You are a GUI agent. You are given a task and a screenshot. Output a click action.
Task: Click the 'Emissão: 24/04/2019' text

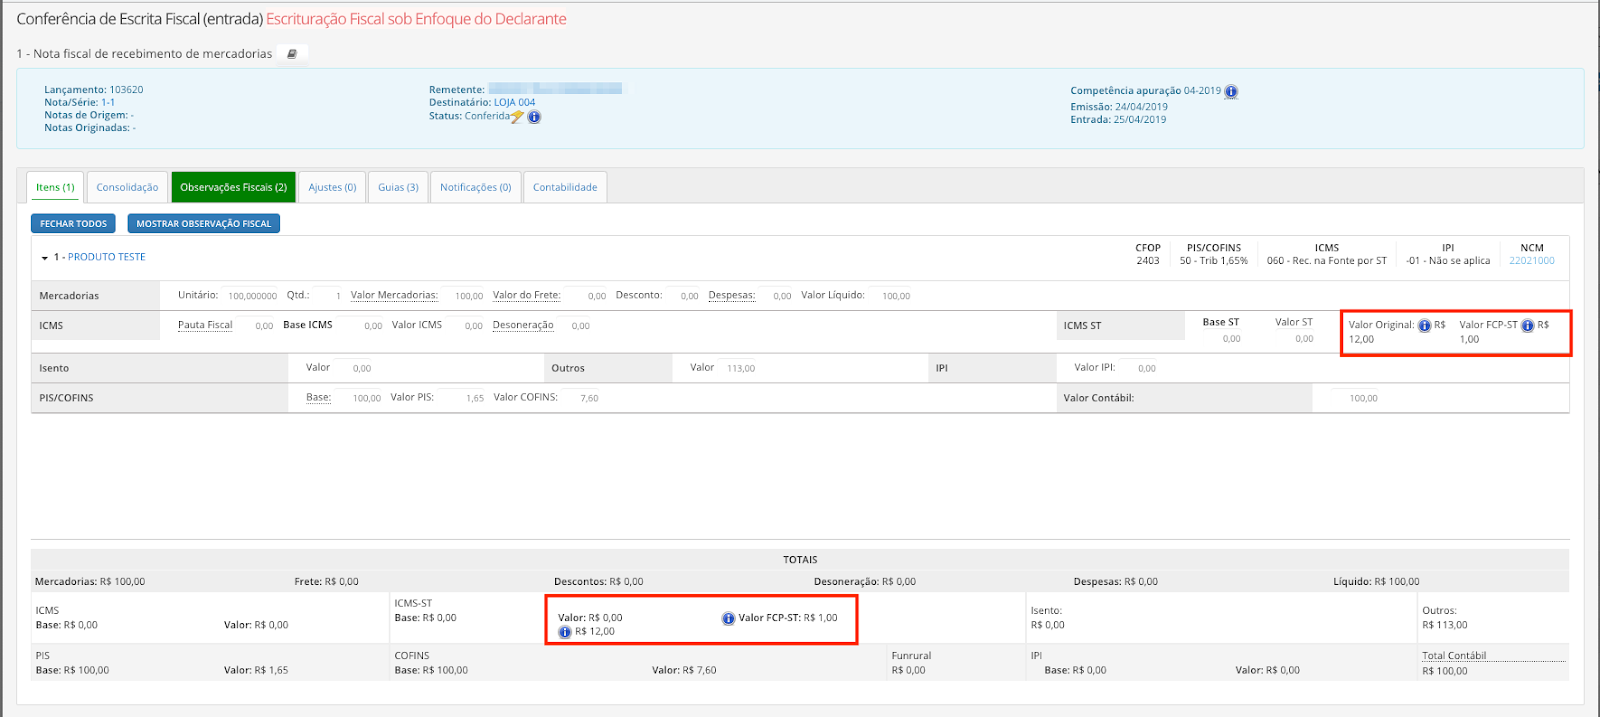point(1119,107)
